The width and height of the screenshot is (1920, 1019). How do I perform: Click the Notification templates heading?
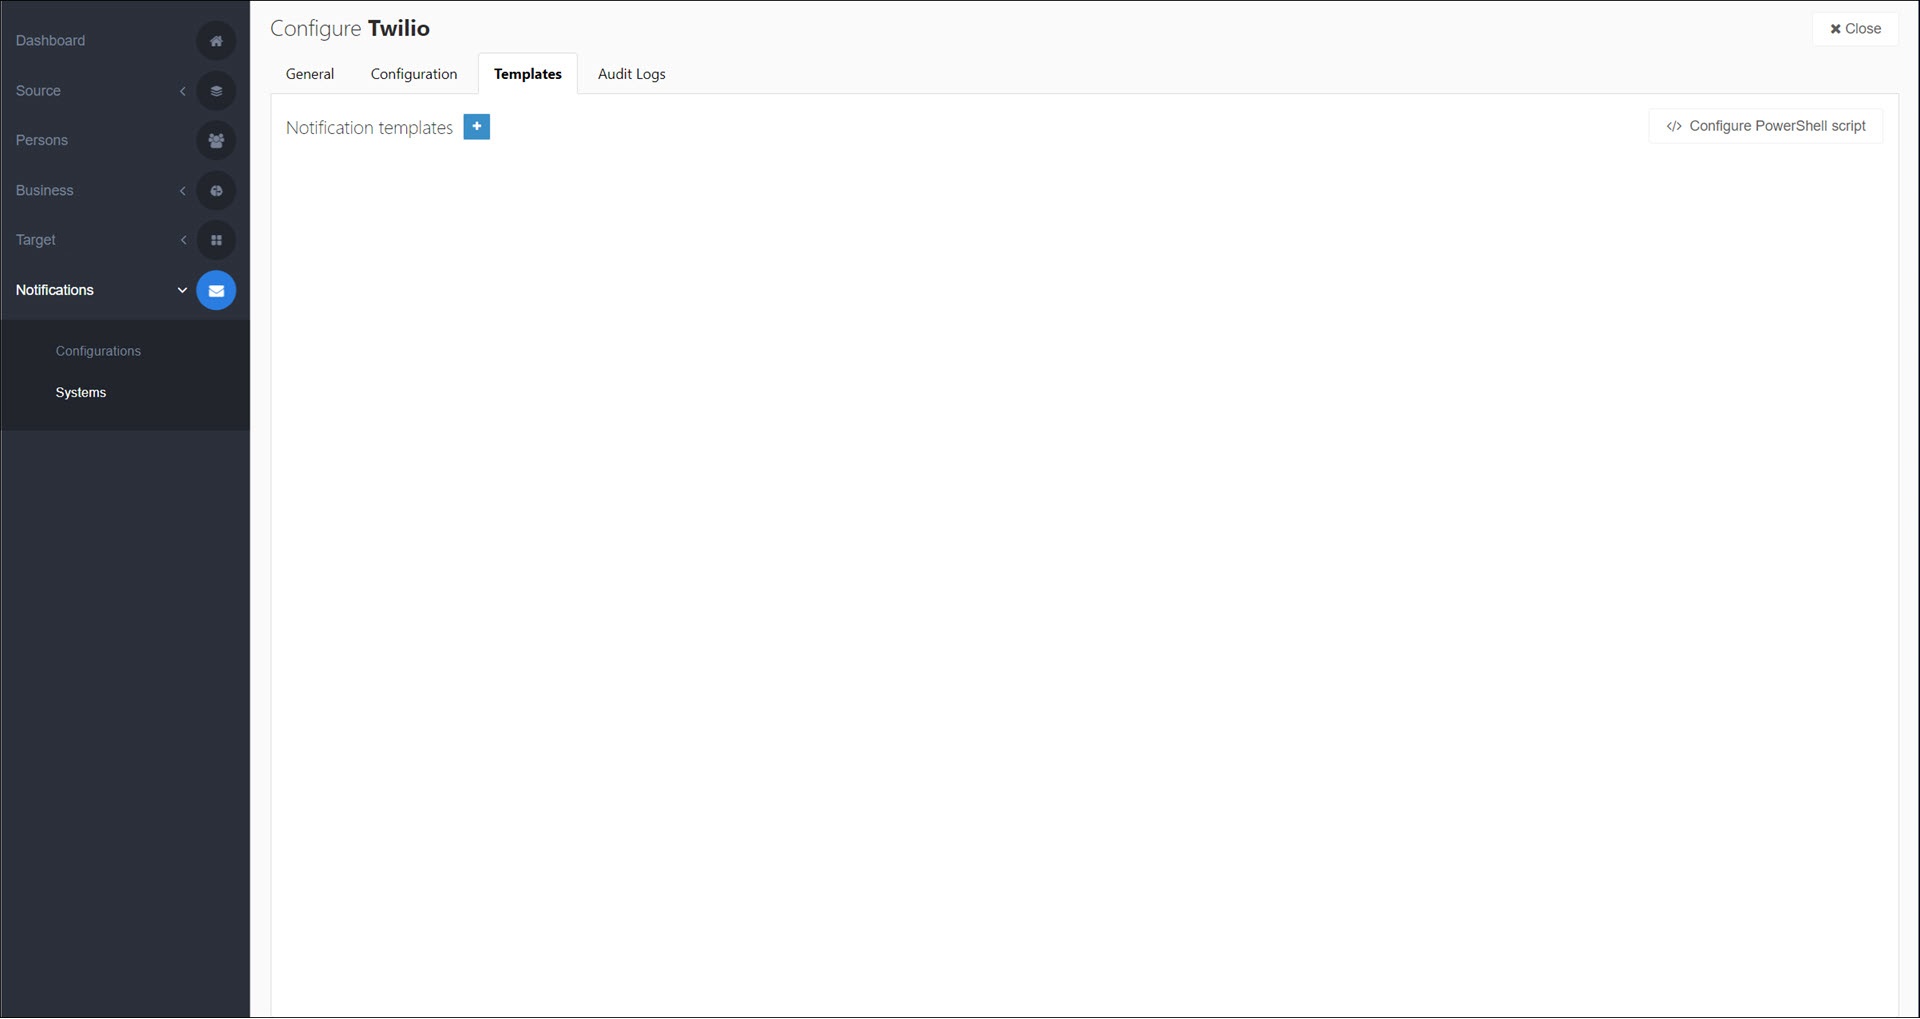[369, 128]
